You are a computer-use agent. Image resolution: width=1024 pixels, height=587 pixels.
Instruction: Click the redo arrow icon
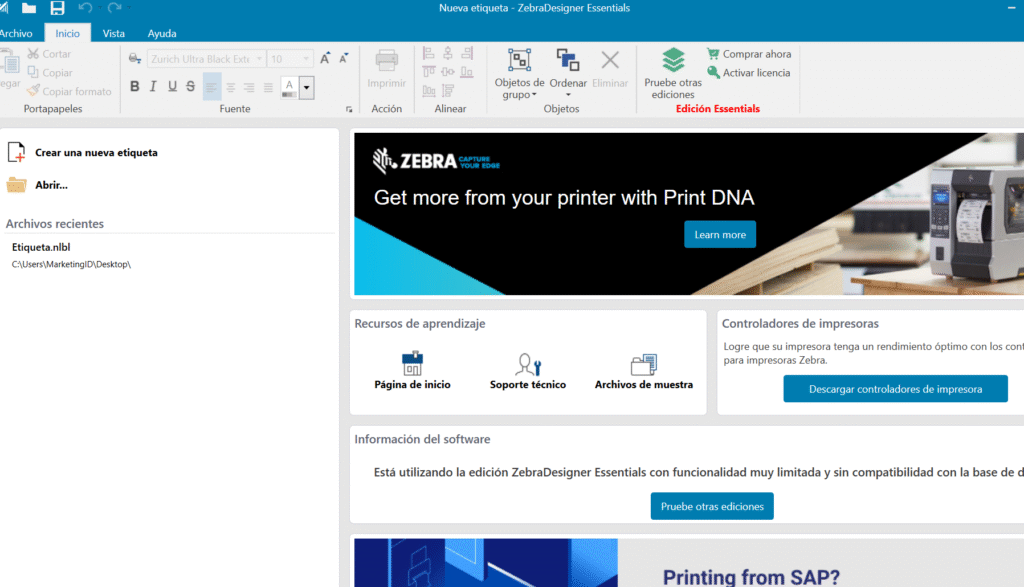click(114, 8)
